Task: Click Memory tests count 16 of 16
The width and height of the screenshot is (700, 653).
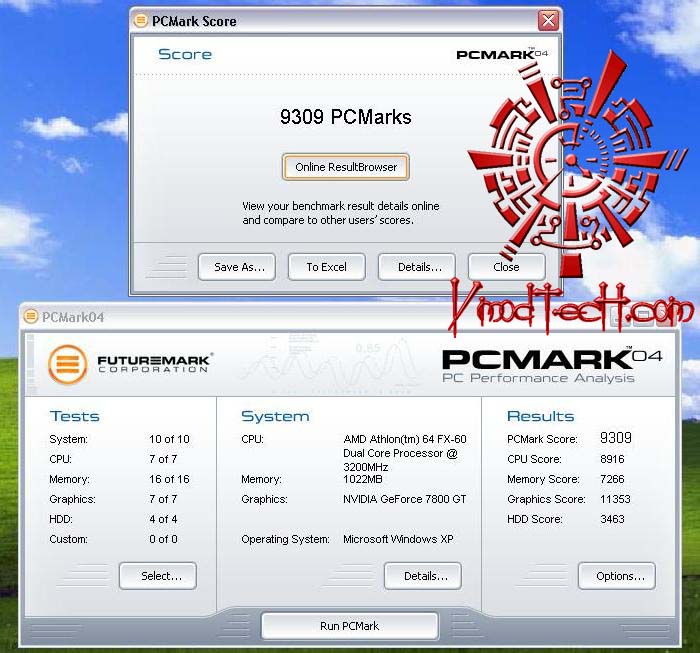Action: [x=169, y=479]
